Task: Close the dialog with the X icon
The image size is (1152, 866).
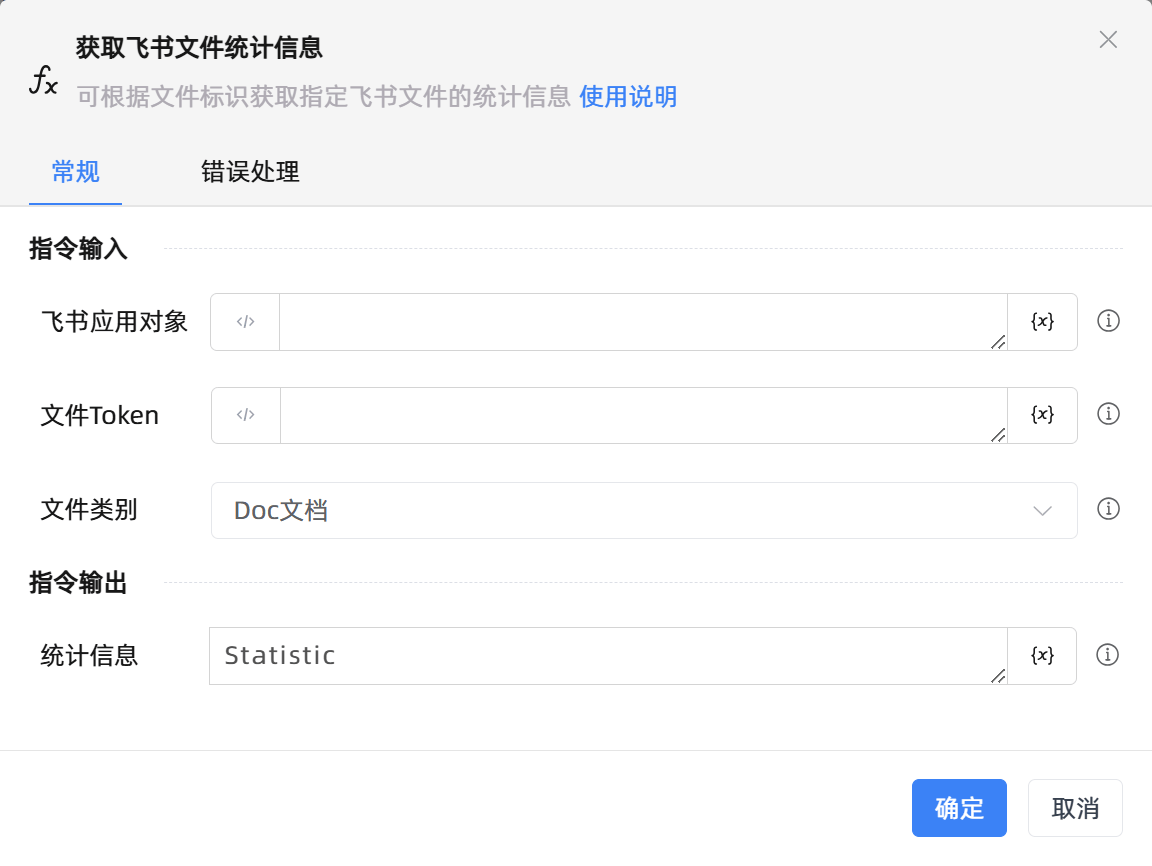Action: 1108,39
